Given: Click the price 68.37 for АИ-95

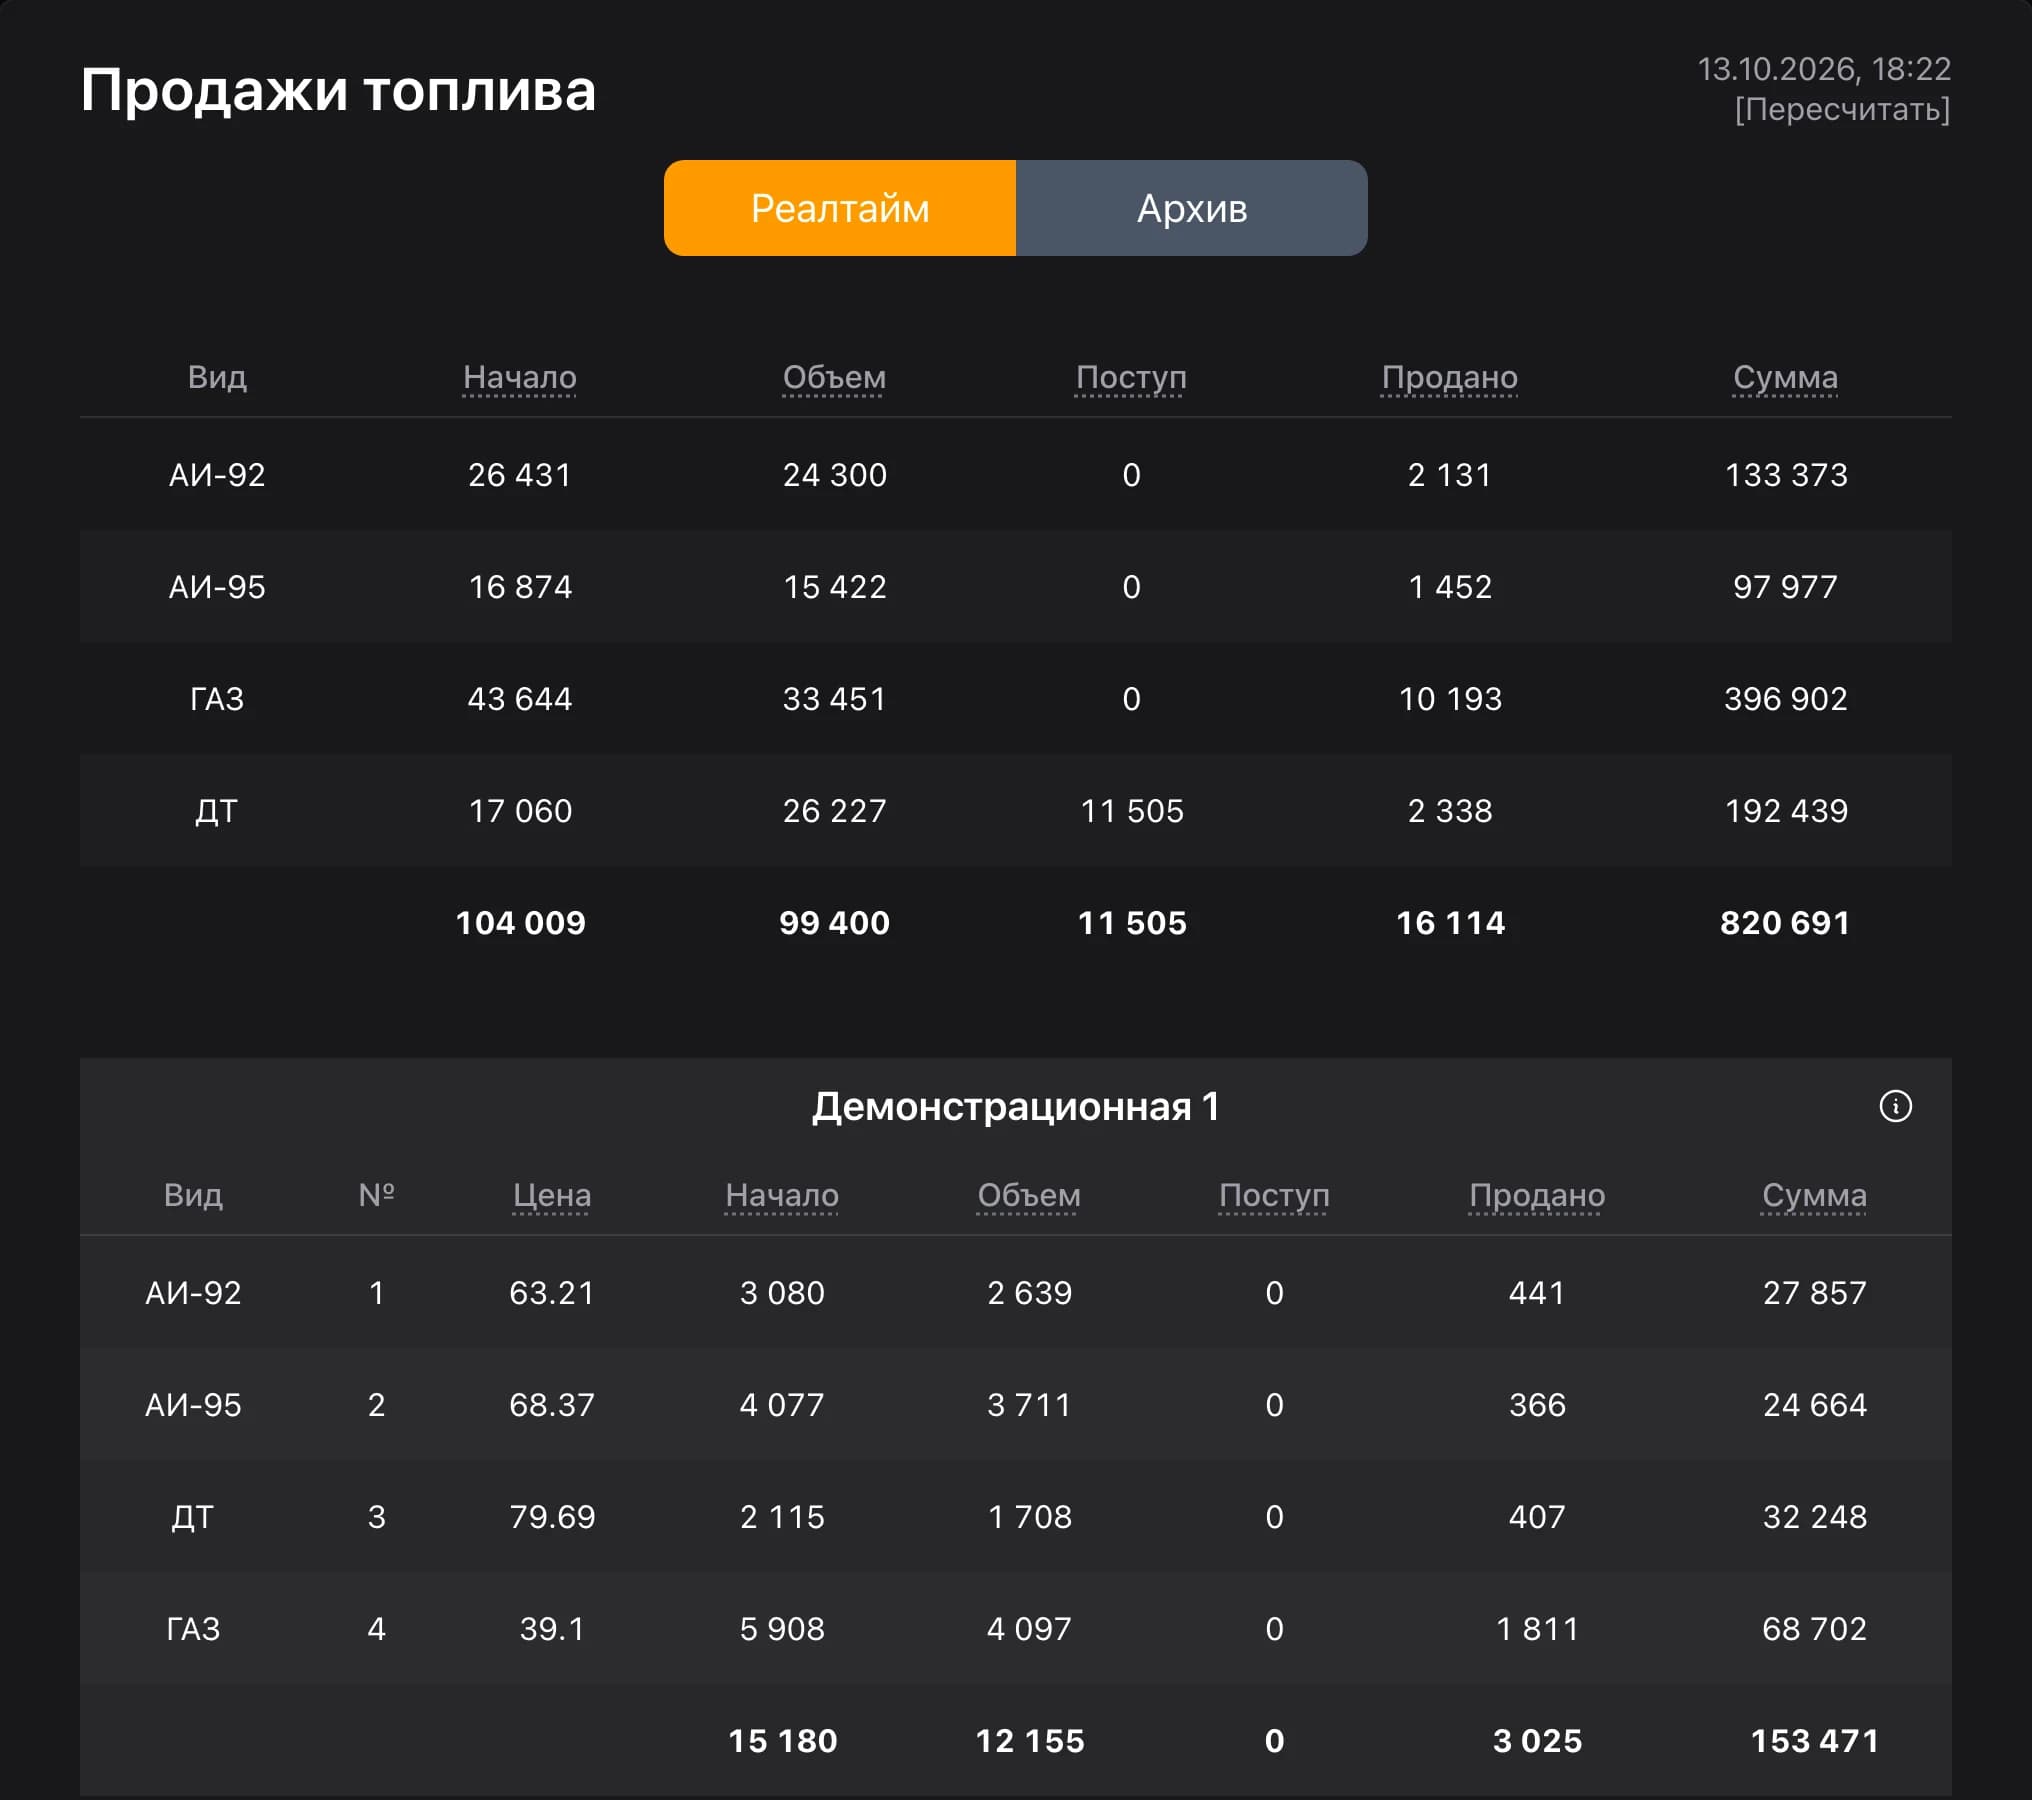Looking at the screenshot, I should pyautogui.click(x=552, y=1405).
